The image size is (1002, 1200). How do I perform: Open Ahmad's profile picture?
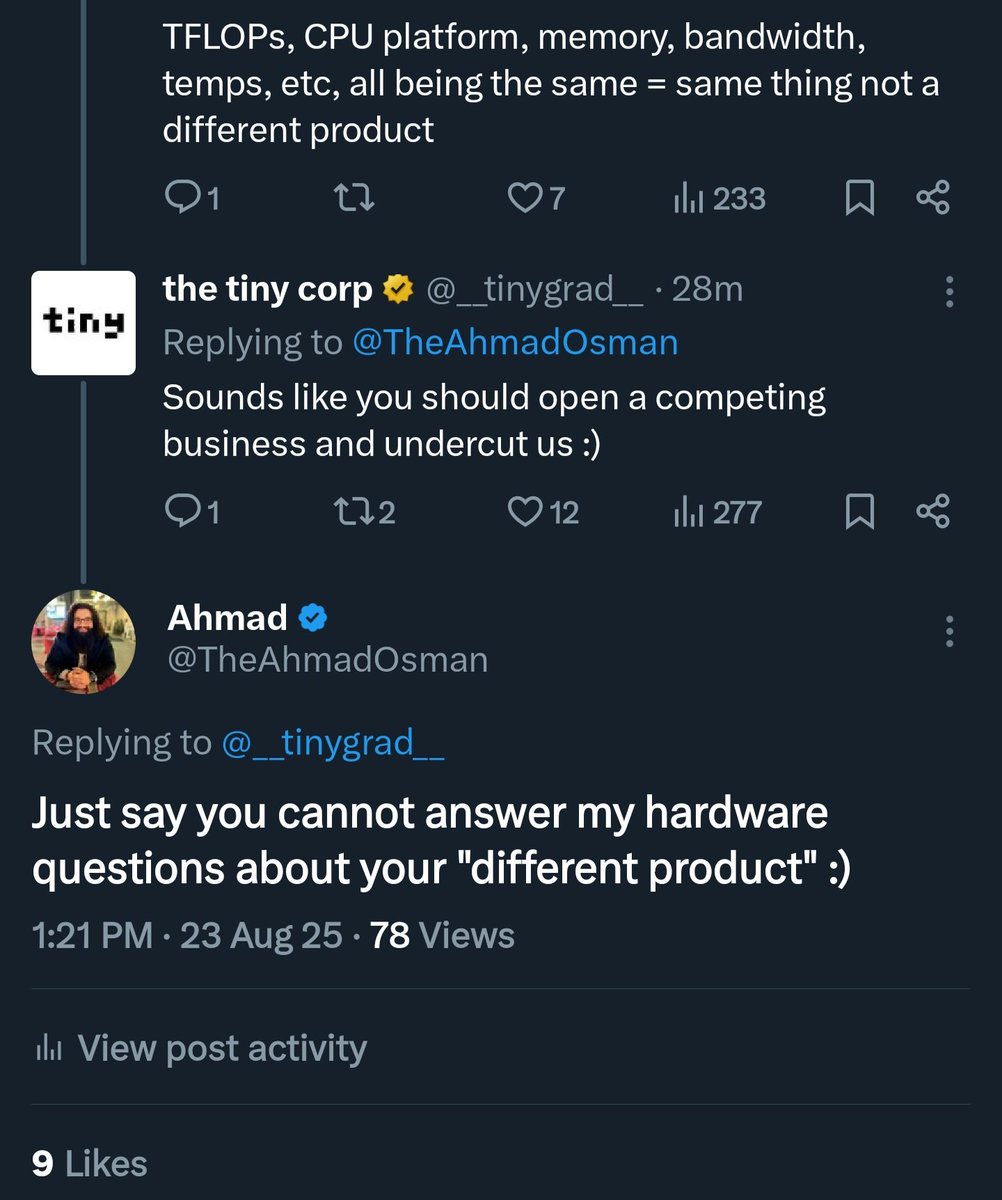pyautogui.click(x=83, y=642)
